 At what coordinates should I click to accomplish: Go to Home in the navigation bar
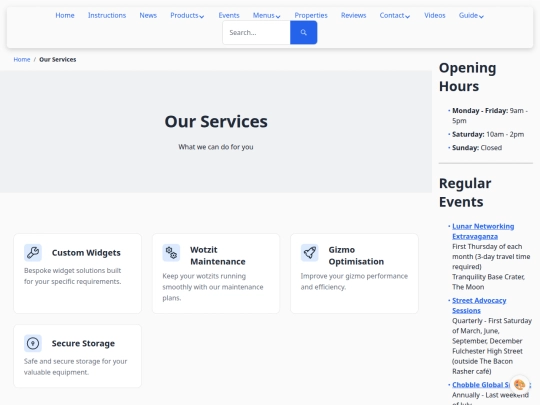click(65, 15)
